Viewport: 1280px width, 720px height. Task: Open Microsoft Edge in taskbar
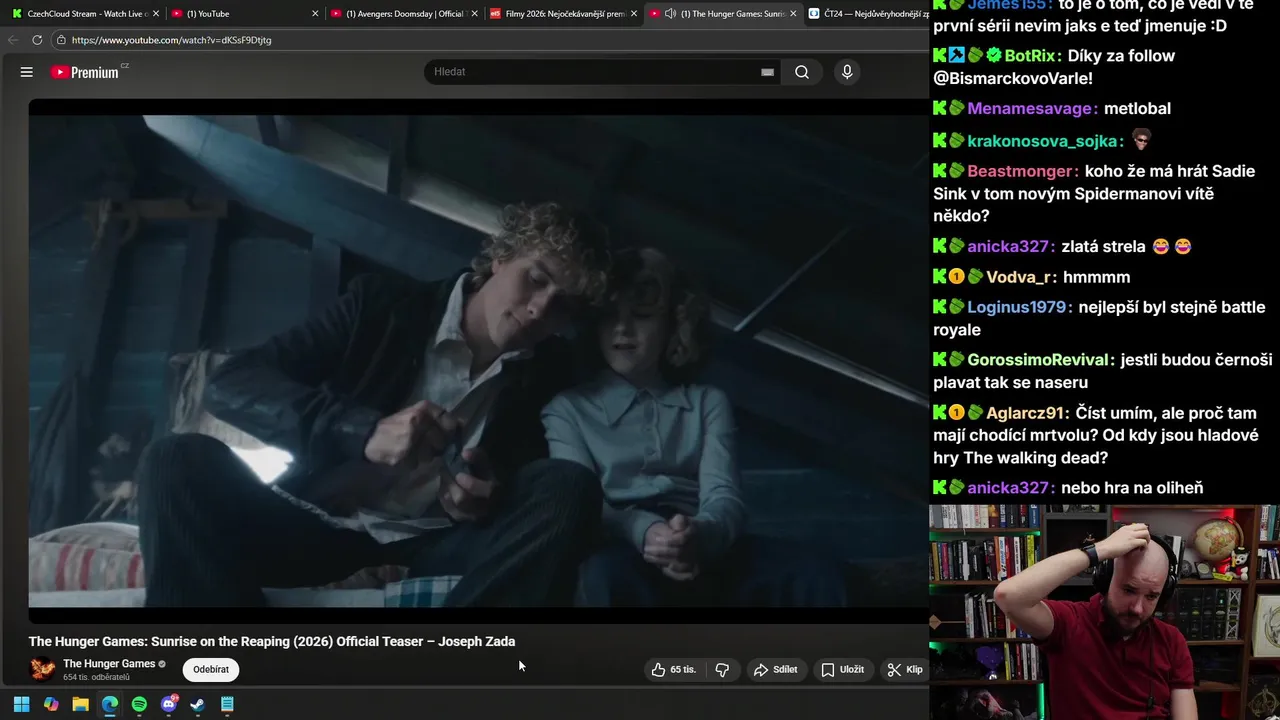pos(110,704)
